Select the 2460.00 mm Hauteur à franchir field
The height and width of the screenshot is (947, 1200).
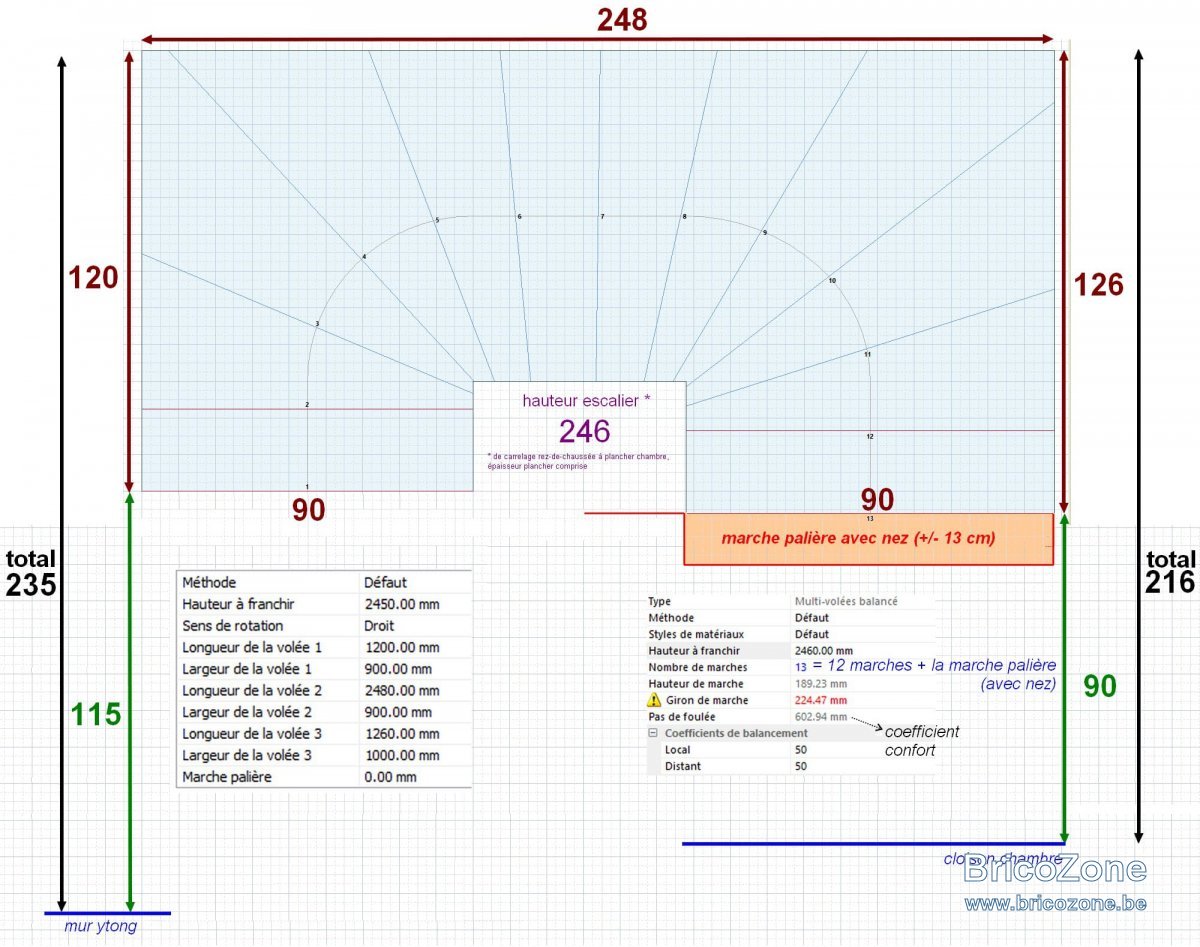823,650
